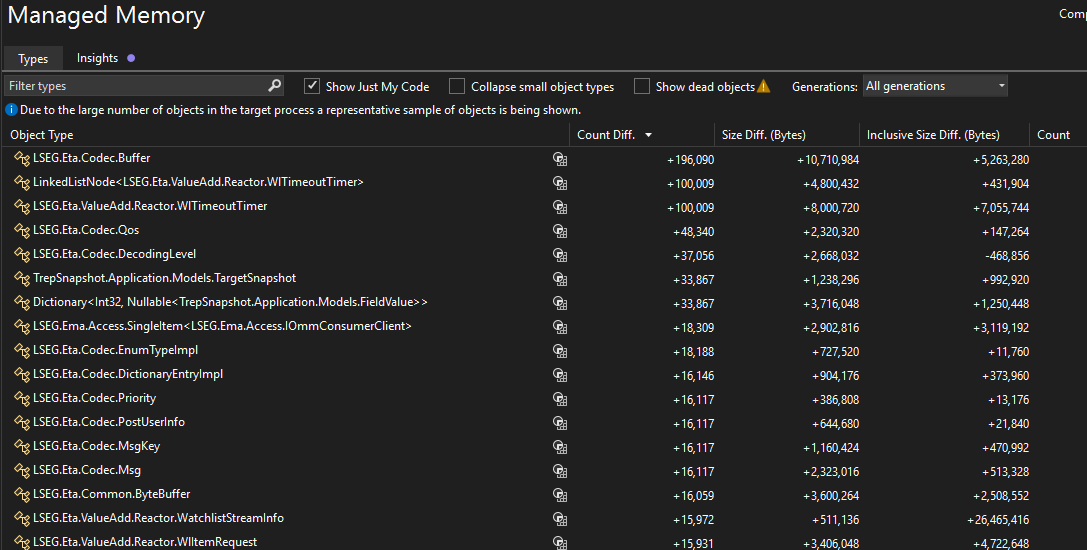The image size is (1087, 550).
Task: Click the warning icon beside Show dead objects
Action: 764,86
